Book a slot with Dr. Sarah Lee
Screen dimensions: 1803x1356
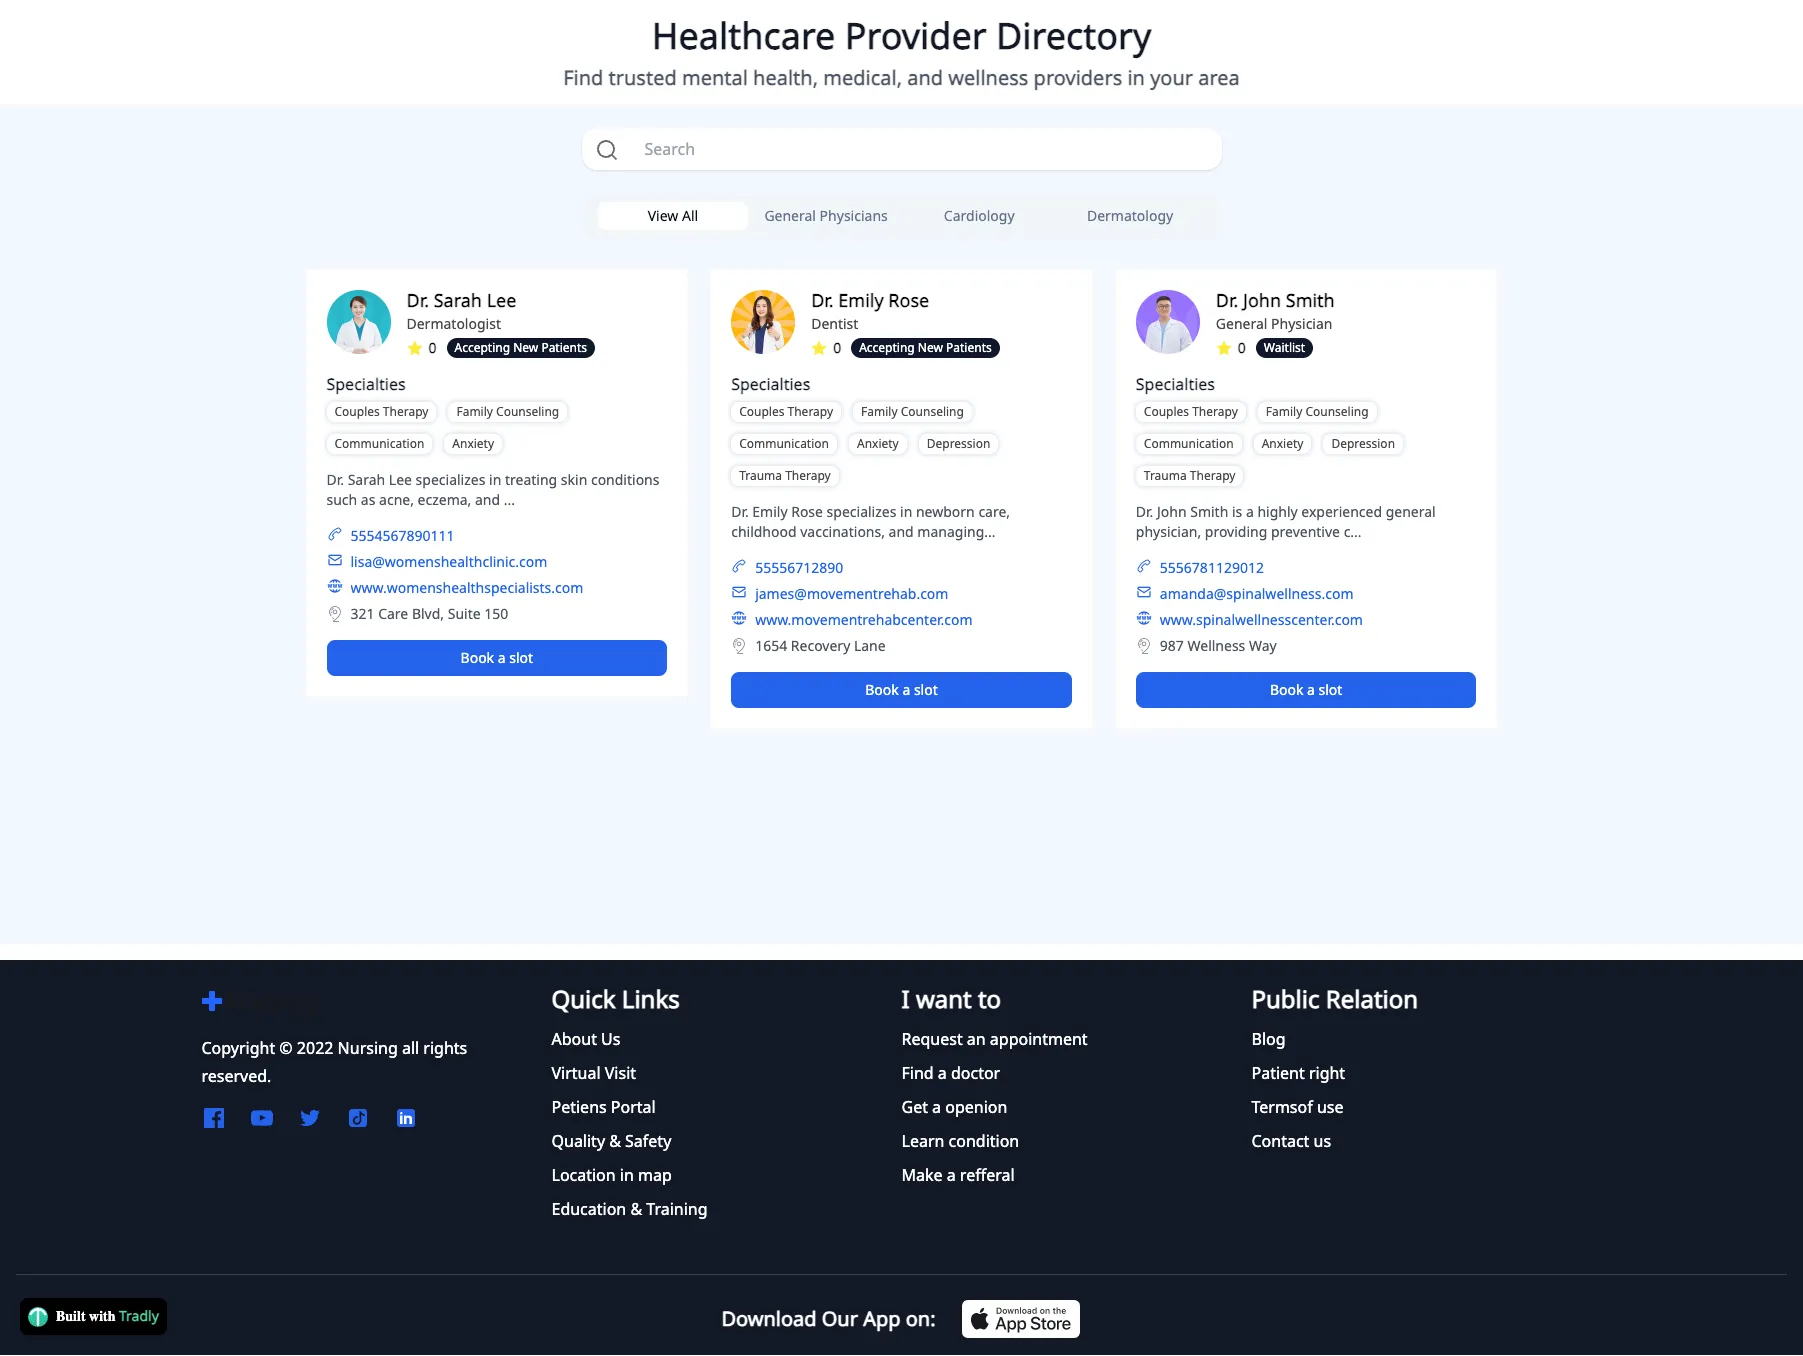click(496, 658)
